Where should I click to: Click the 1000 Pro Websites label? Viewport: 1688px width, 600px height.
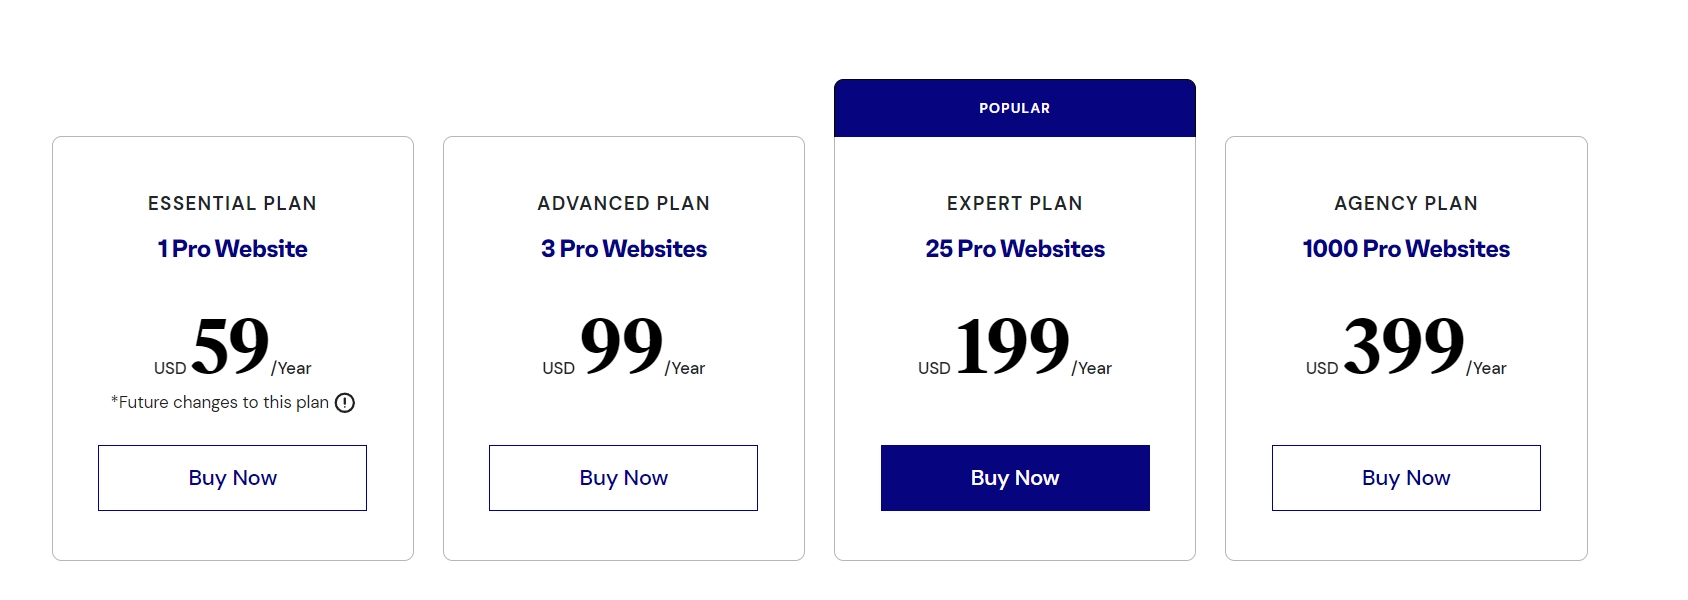(1405, 249)
